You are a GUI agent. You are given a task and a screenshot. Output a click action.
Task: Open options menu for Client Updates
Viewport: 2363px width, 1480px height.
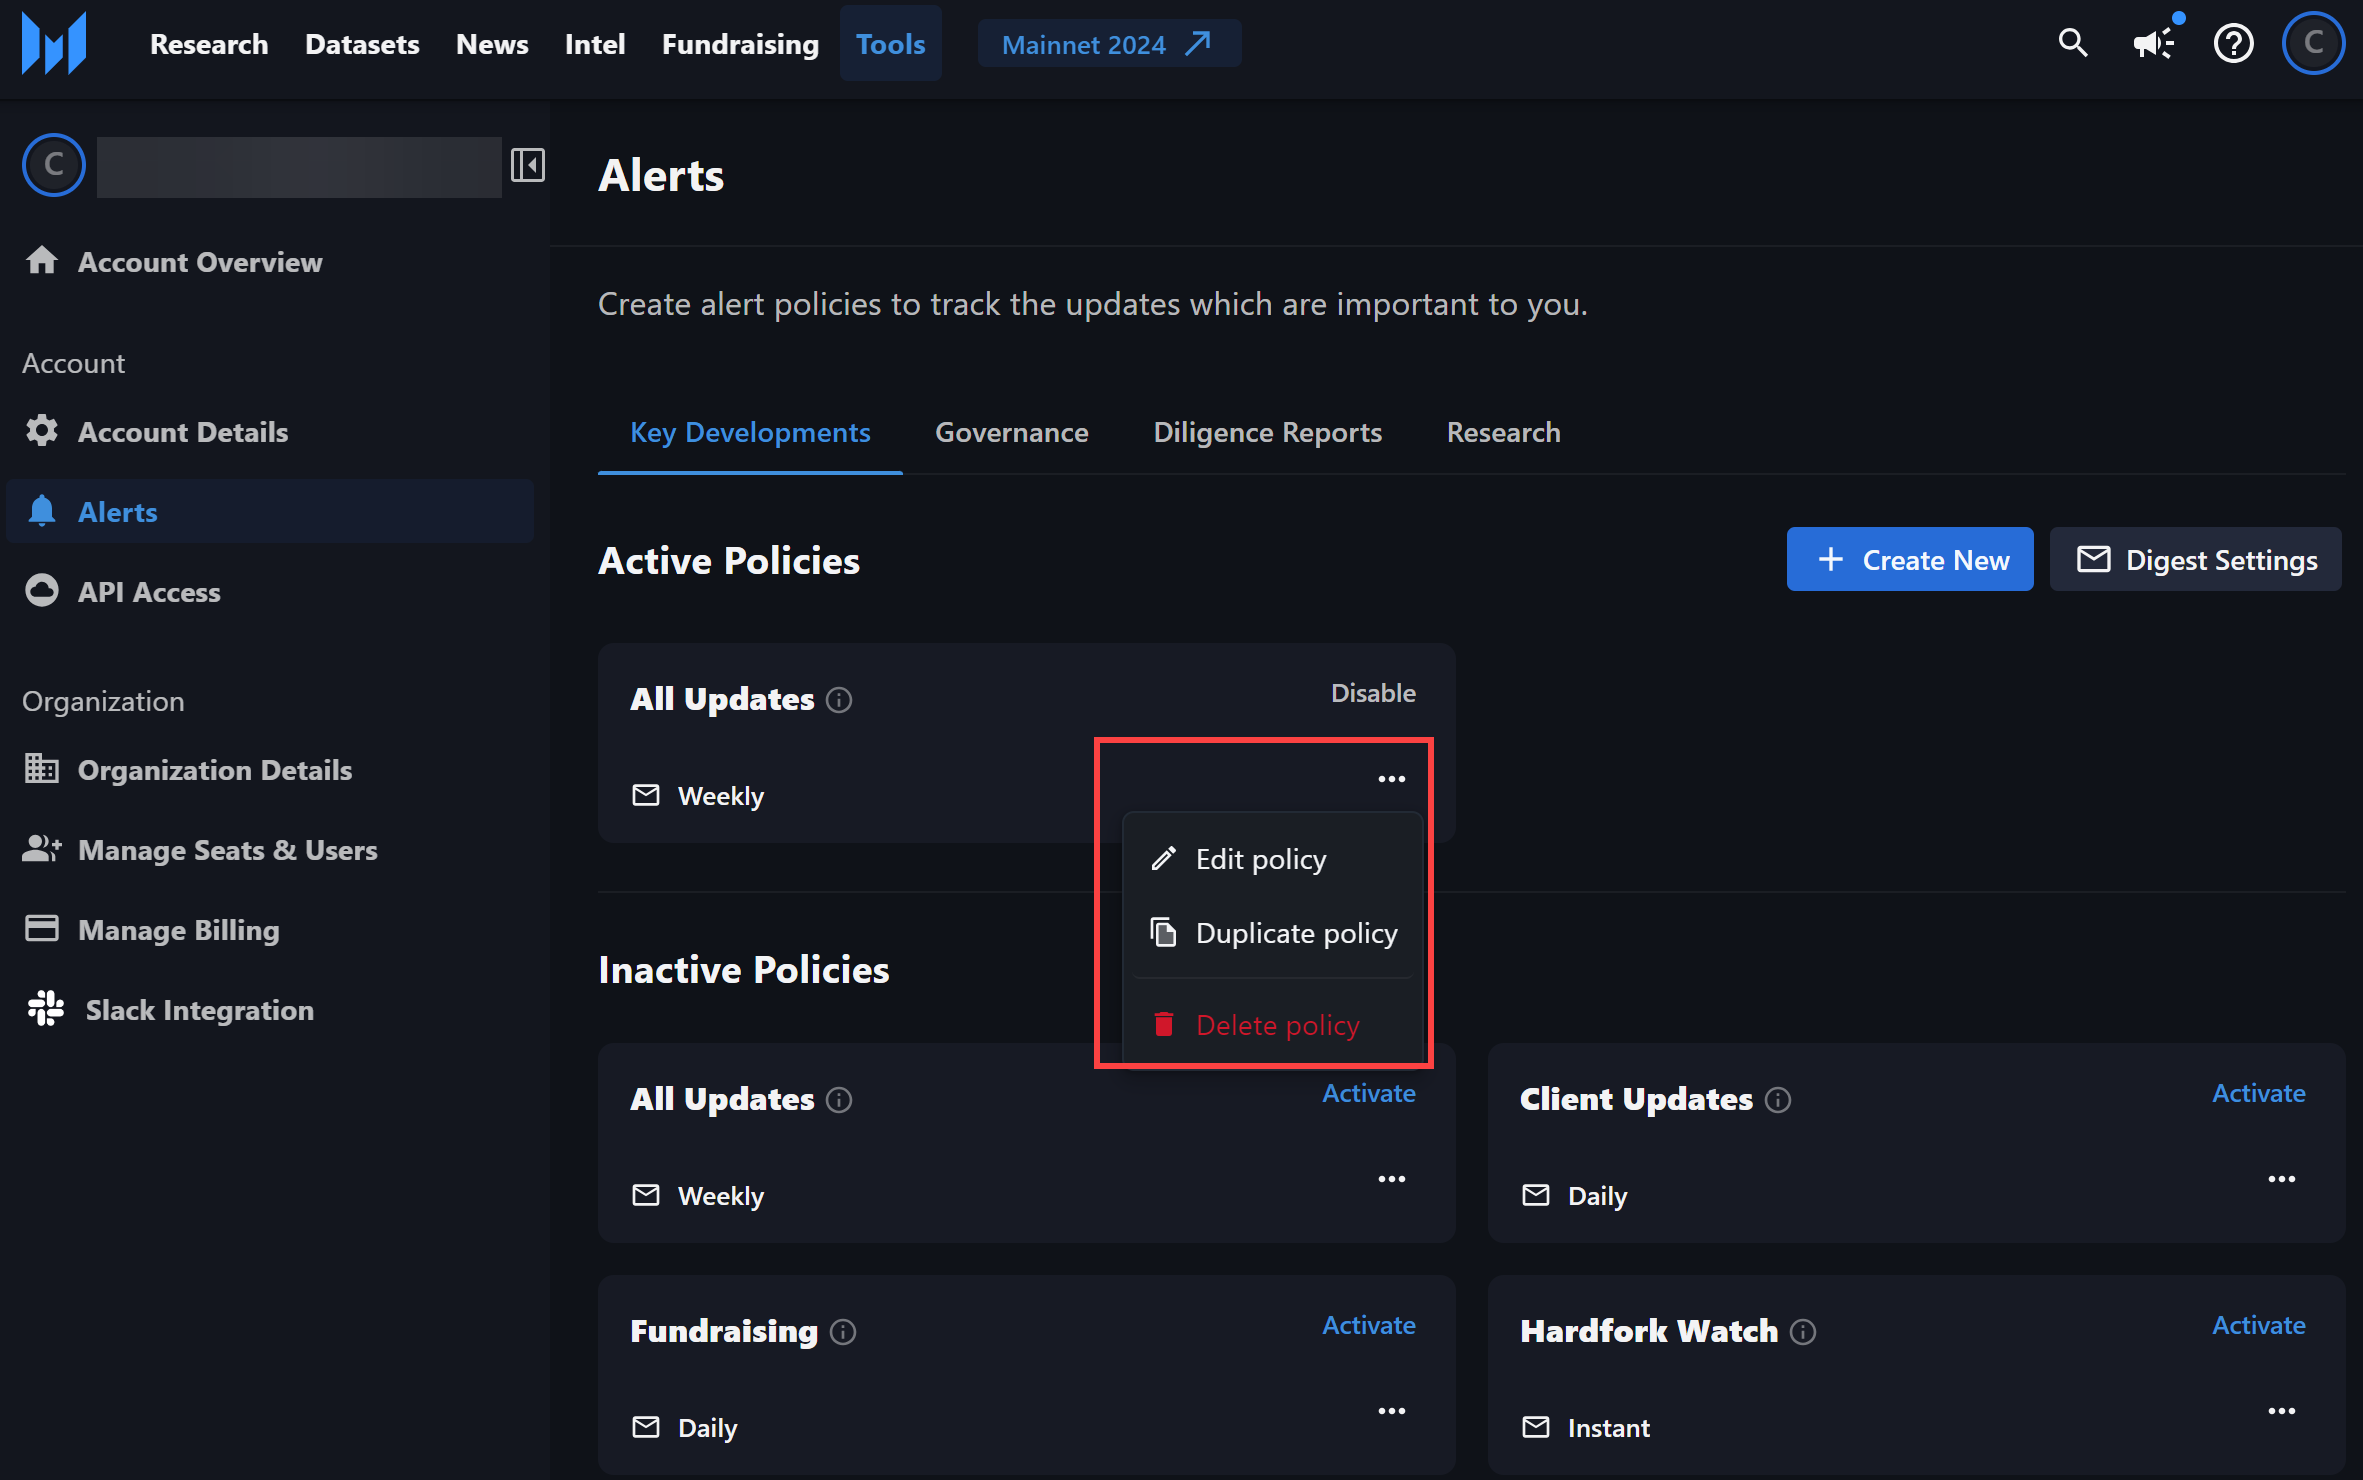[2281, 1179]
